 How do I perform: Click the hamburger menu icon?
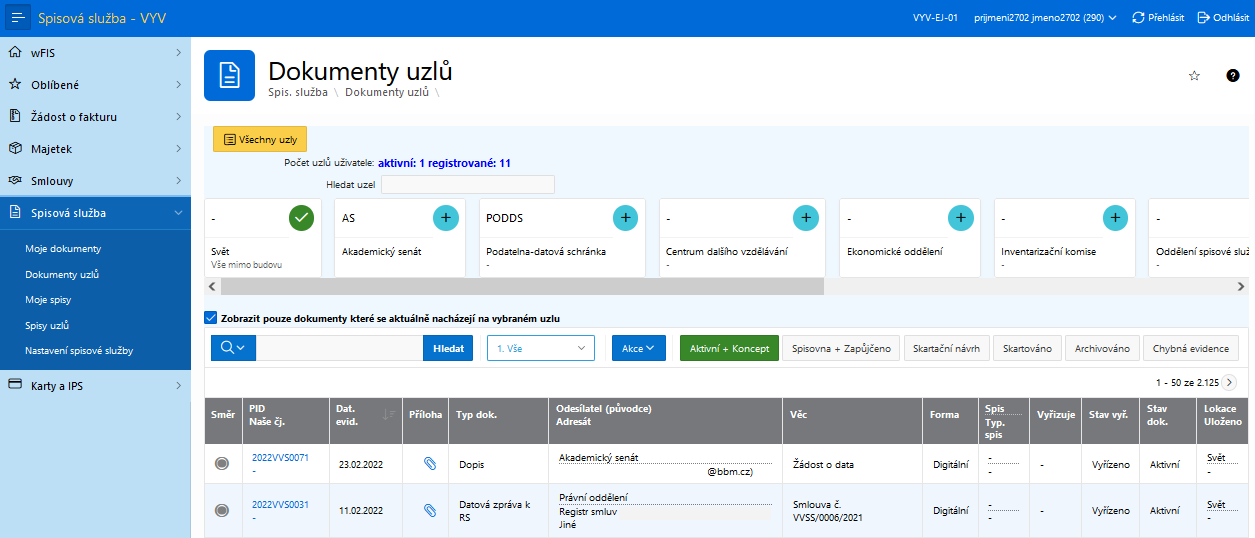[x=19, y=18]
